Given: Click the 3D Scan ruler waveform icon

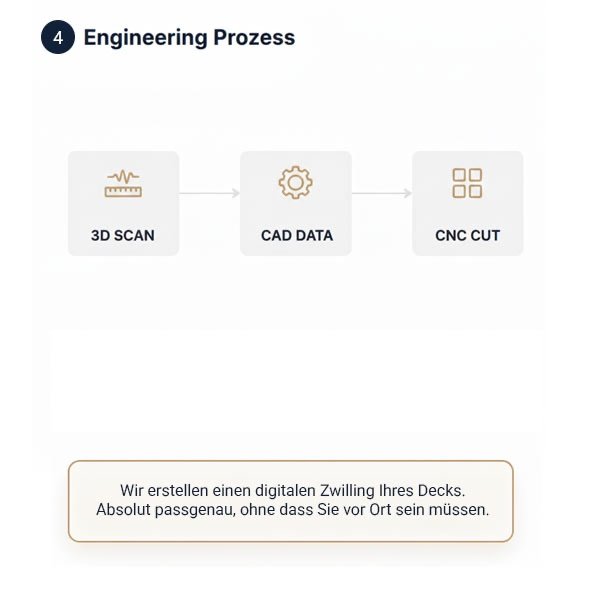Looking at the screenshot, I should point(123,184).
